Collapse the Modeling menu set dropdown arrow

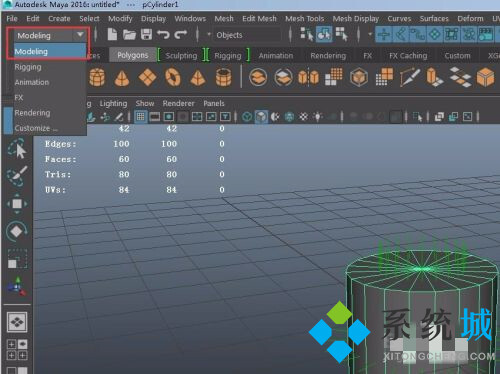[x=80, y=35]
